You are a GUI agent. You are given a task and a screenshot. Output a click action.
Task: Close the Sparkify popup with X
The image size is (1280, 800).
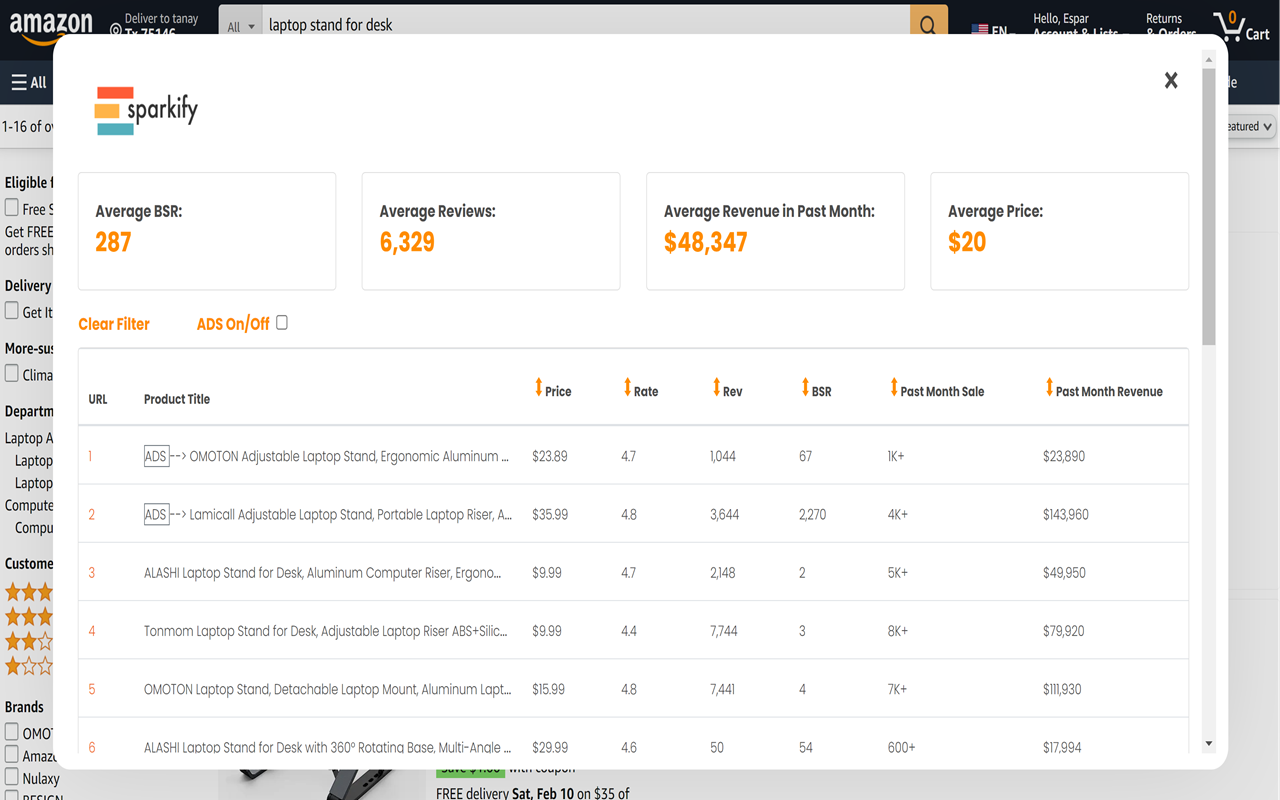pos(1171,81)
